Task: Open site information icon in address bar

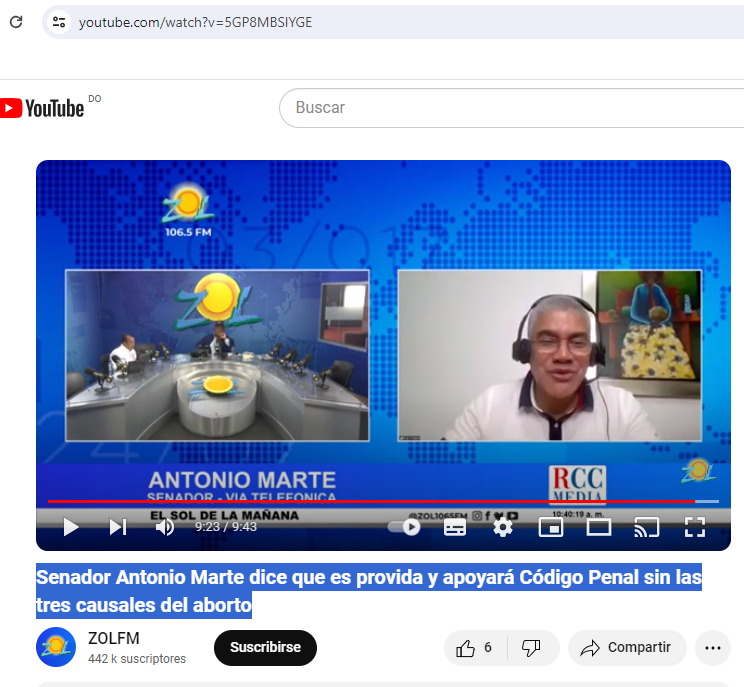Action: (x=59, y=22)
